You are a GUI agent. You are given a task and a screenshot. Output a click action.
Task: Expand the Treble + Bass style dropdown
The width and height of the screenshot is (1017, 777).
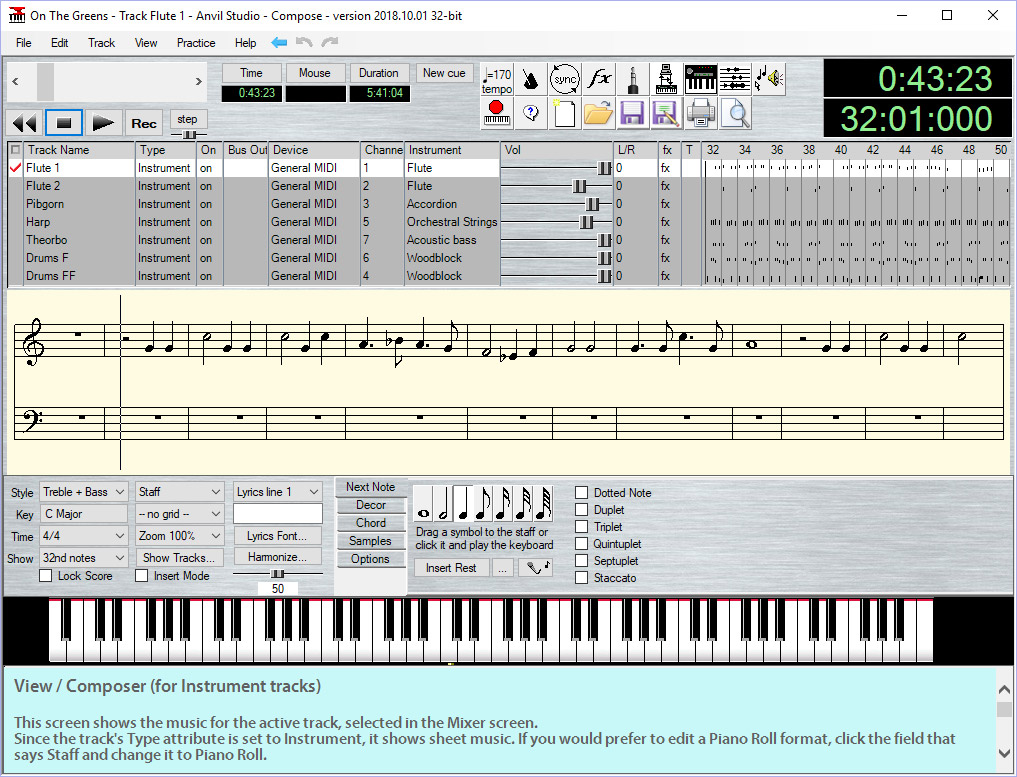coord(84,492)
